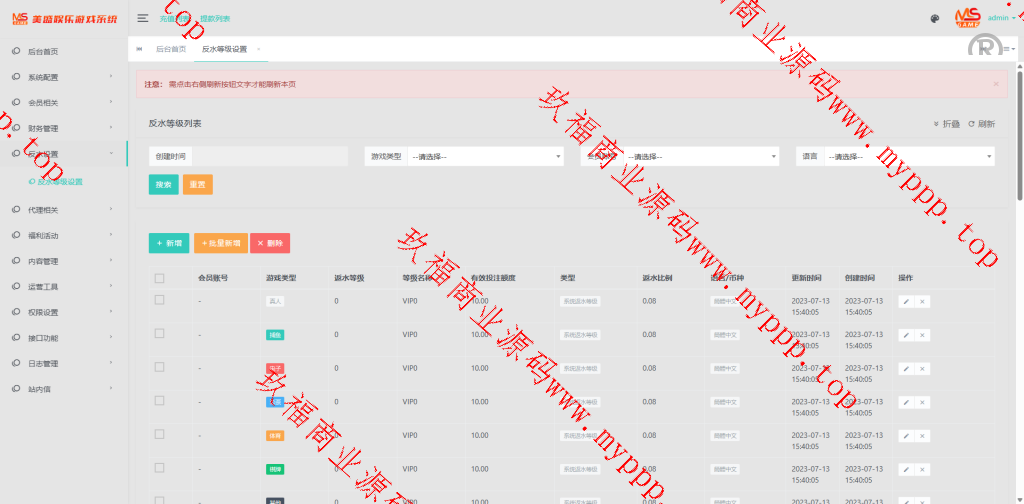1024x504 pixels.
Task: Click the green 搜索 search button
Action: pos(163,185)
